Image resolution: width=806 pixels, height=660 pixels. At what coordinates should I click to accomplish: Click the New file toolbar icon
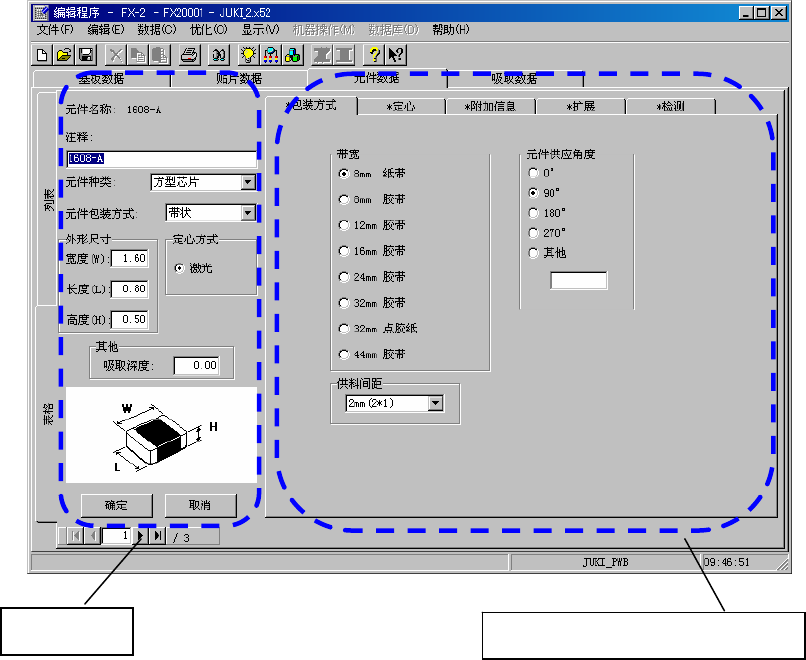[42, 55]
